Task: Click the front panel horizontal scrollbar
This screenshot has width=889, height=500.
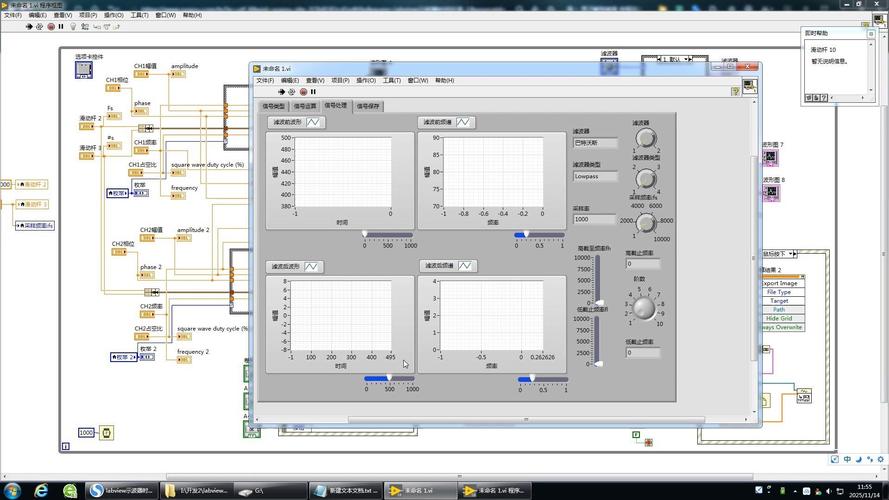Action: coord(526,420)
